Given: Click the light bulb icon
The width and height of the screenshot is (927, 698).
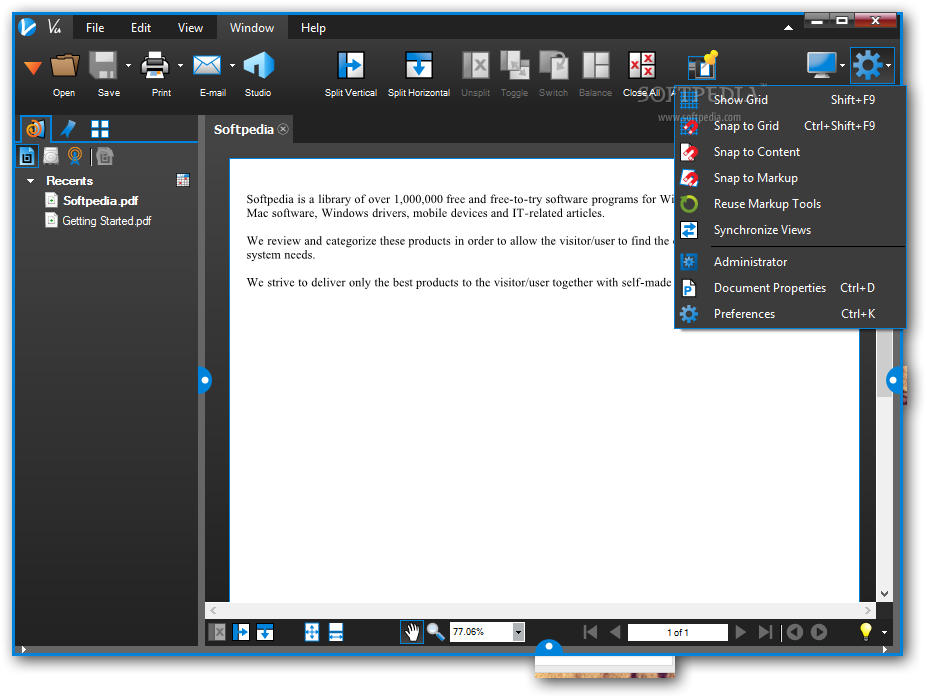Looking at the screenshot, I should [x=866, y=631].
